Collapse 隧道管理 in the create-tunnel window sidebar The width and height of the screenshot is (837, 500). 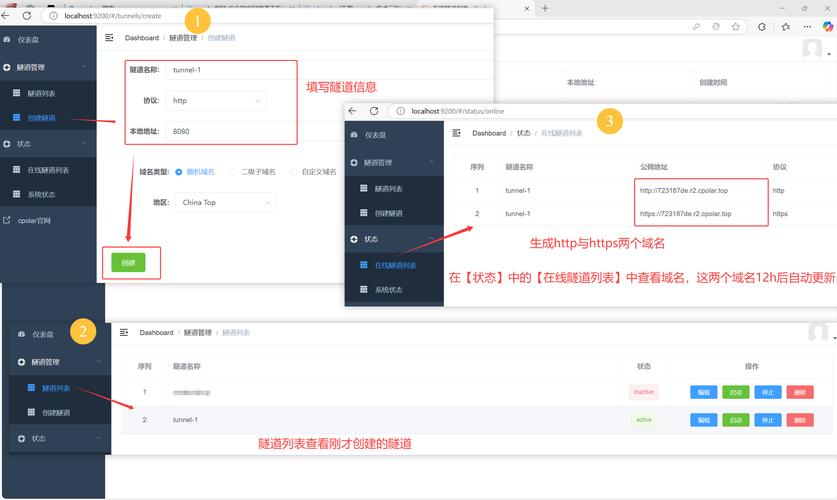(48, 67)
